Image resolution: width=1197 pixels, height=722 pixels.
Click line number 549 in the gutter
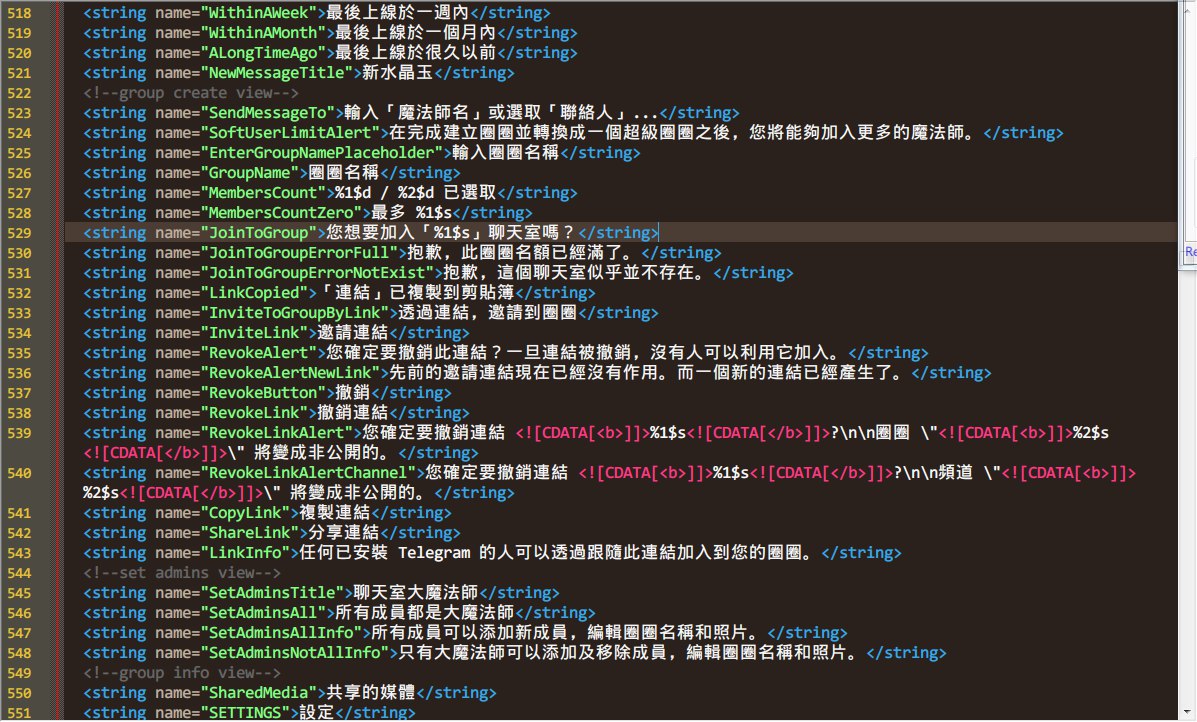pos(19,672)
